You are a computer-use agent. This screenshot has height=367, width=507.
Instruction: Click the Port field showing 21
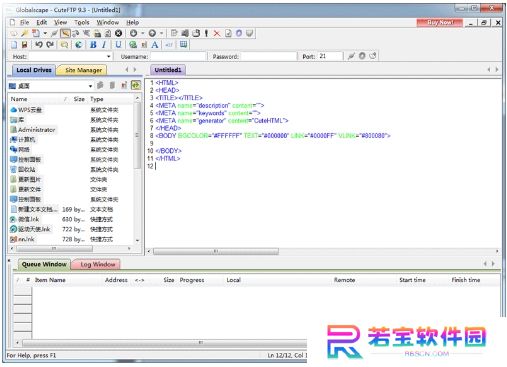coord(330,56)
